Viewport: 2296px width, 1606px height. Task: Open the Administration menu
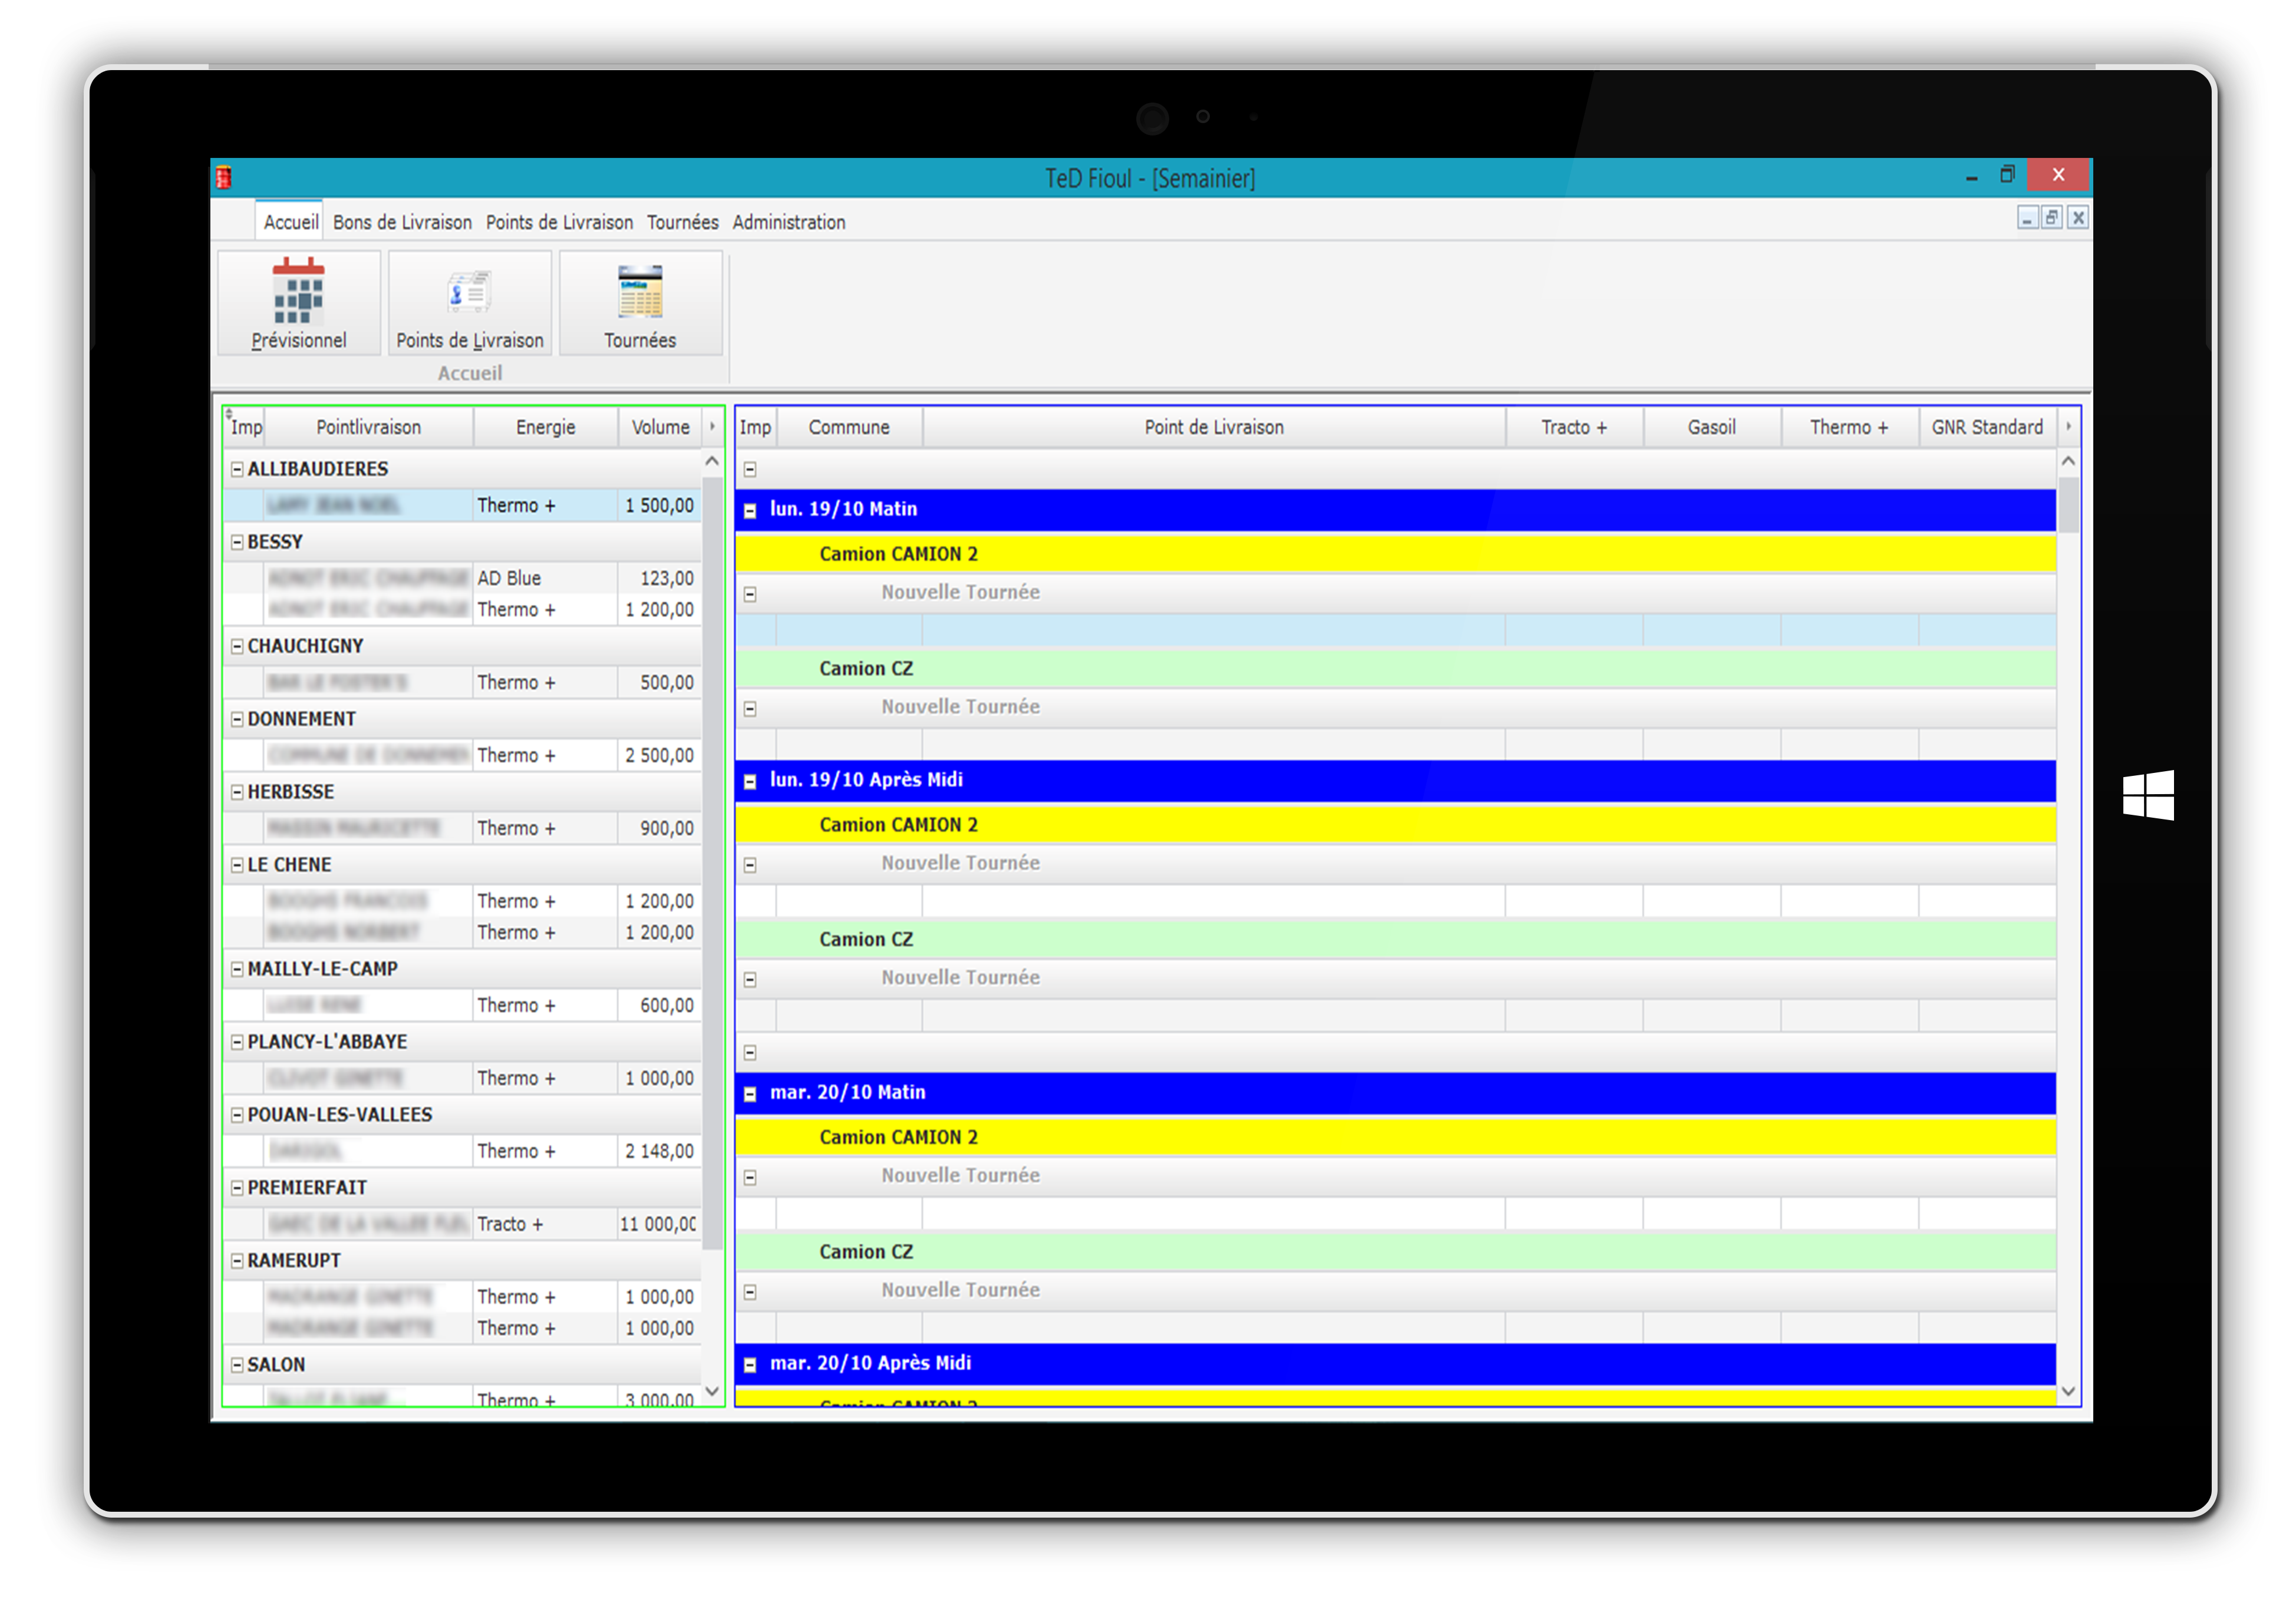tap(788, 222)
